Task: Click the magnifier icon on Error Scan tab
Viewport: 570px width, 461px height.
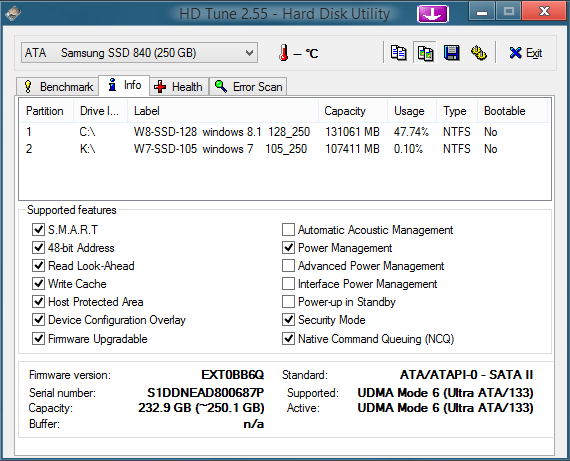Action: [x=221, y=86]
